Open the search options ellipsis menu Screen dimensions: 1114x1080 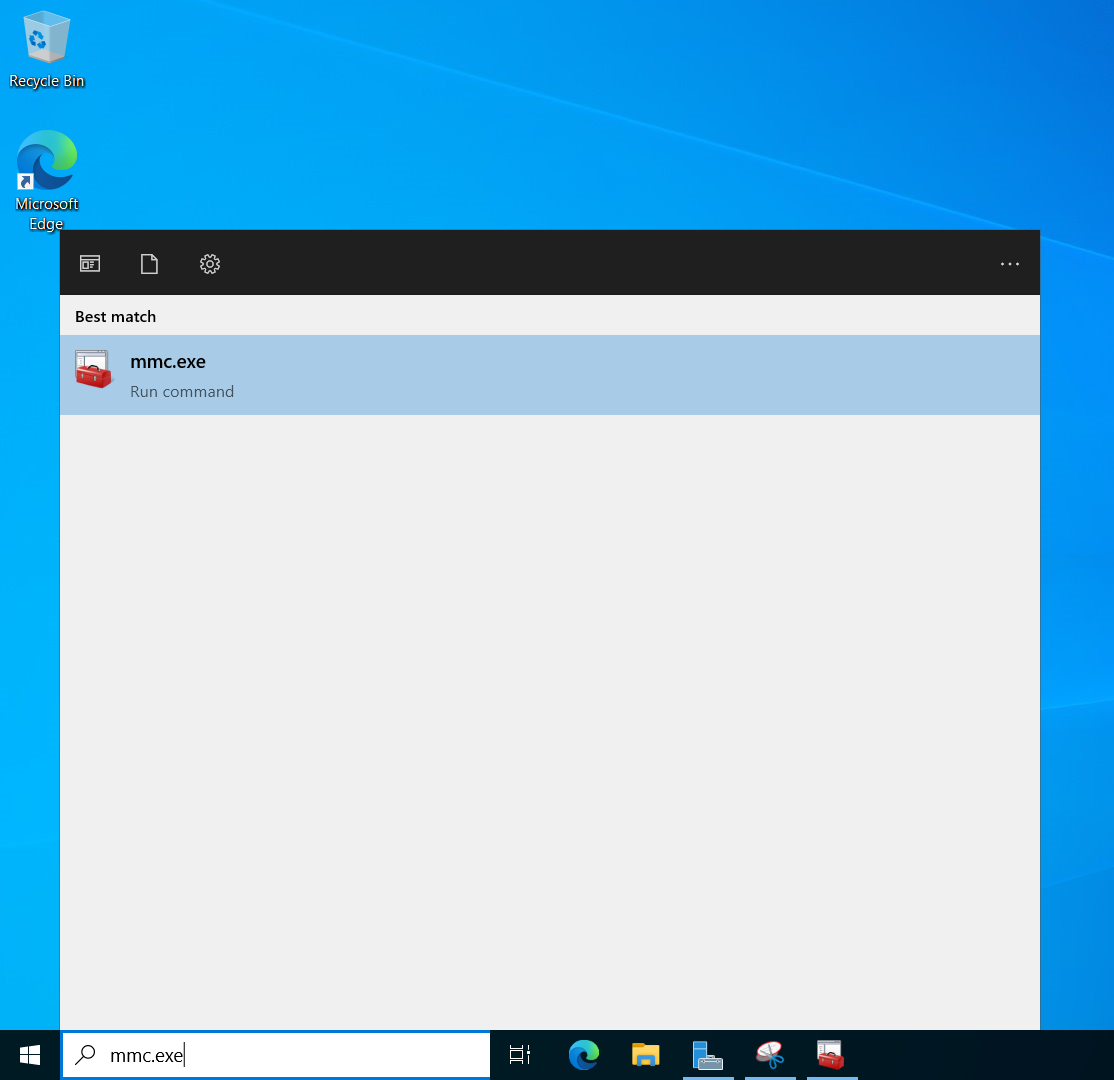point(1009,263)
